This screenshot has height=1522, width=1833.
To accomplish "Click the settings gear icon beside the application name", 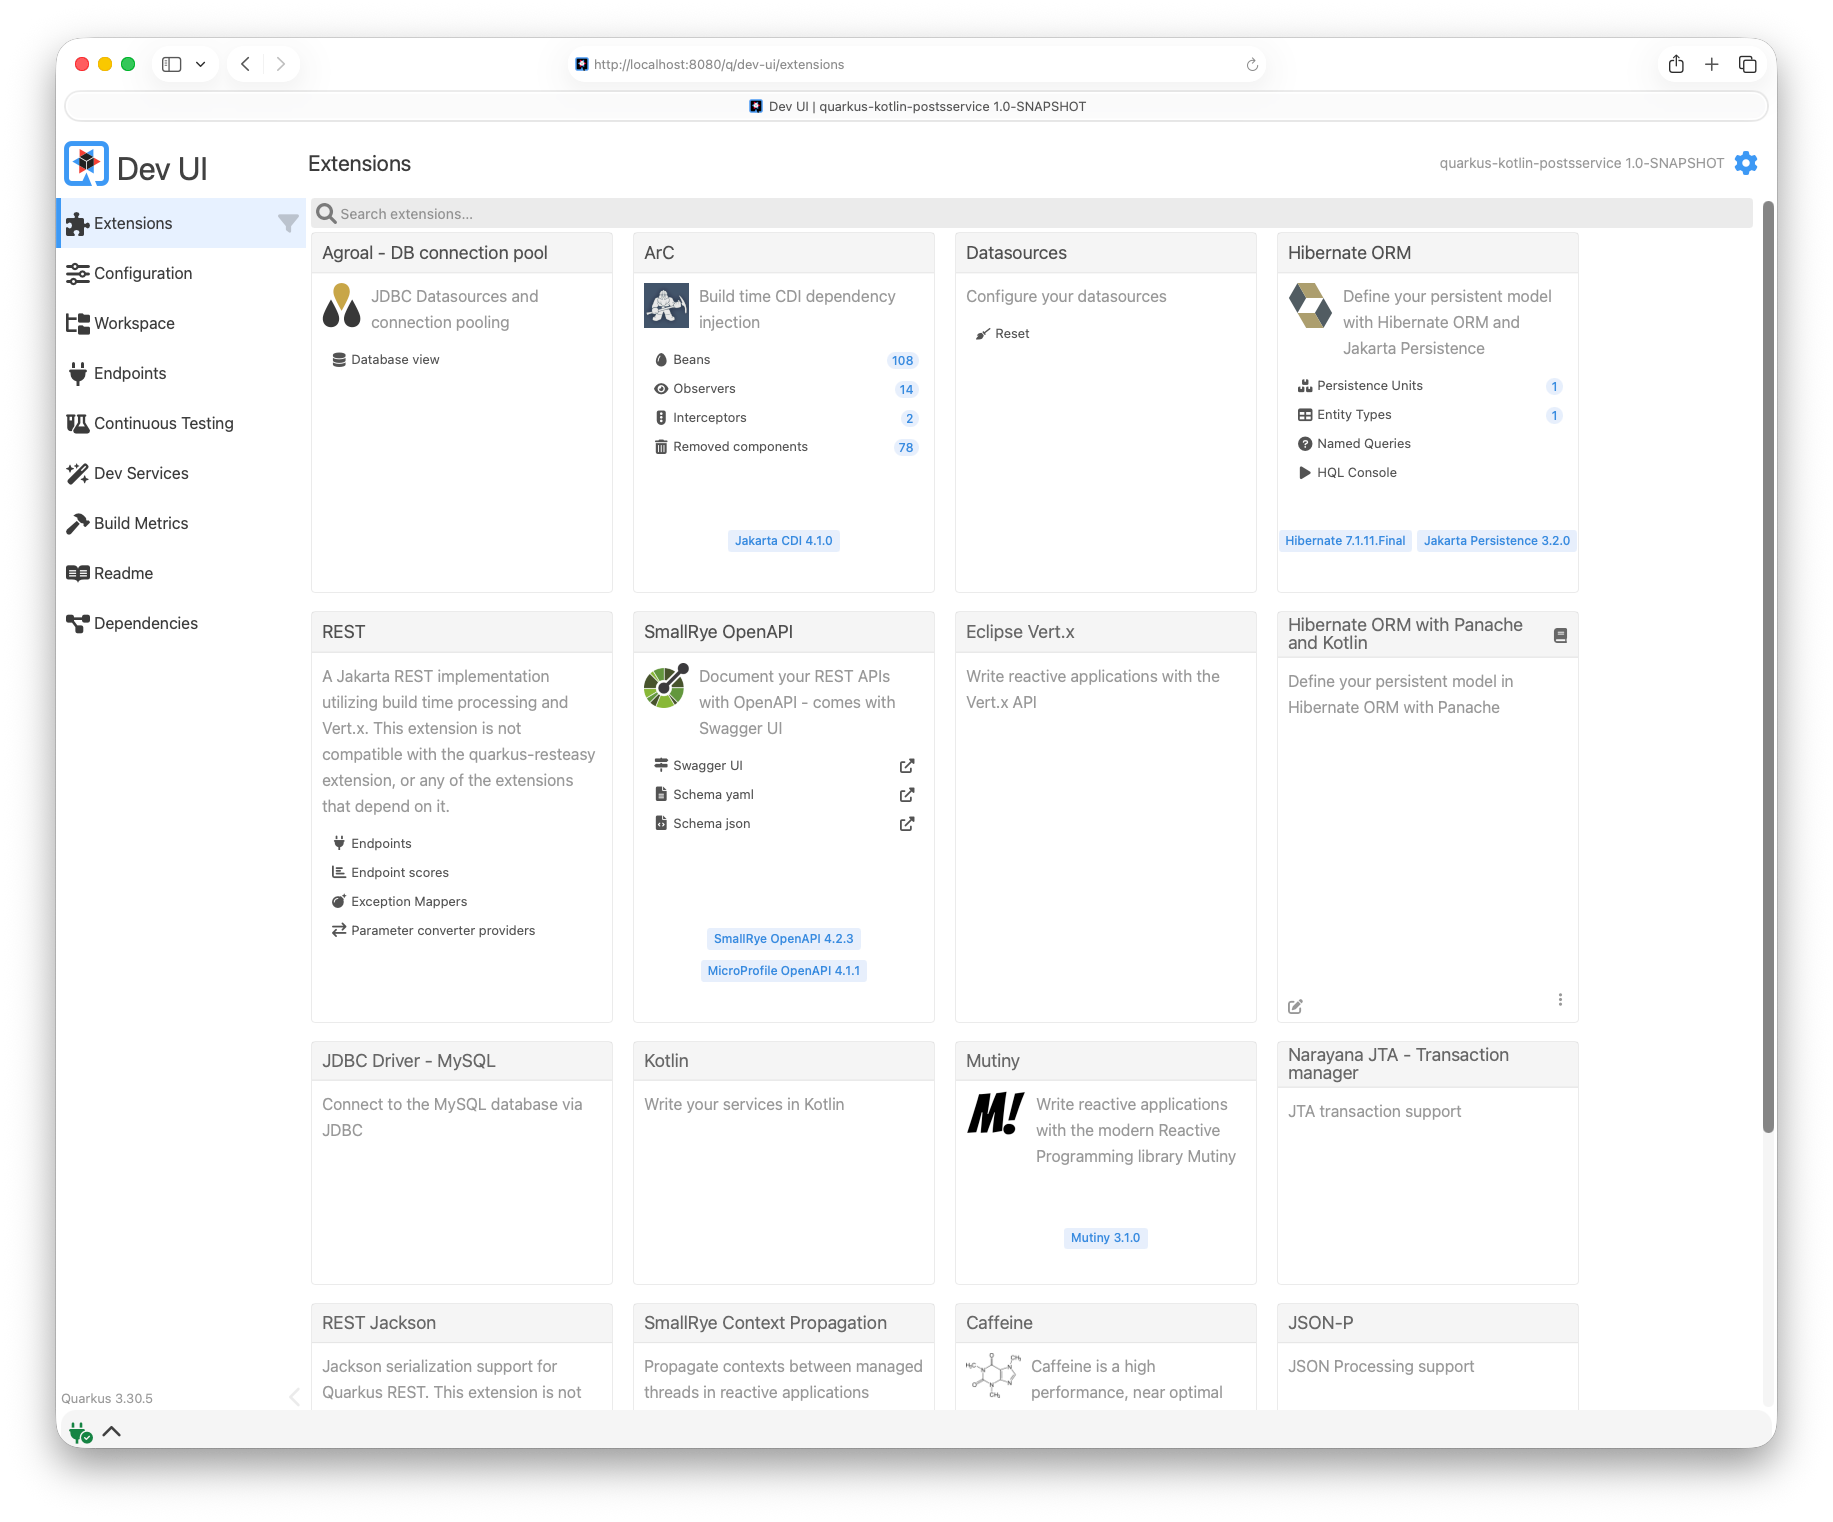I will tap(1745, 163).
